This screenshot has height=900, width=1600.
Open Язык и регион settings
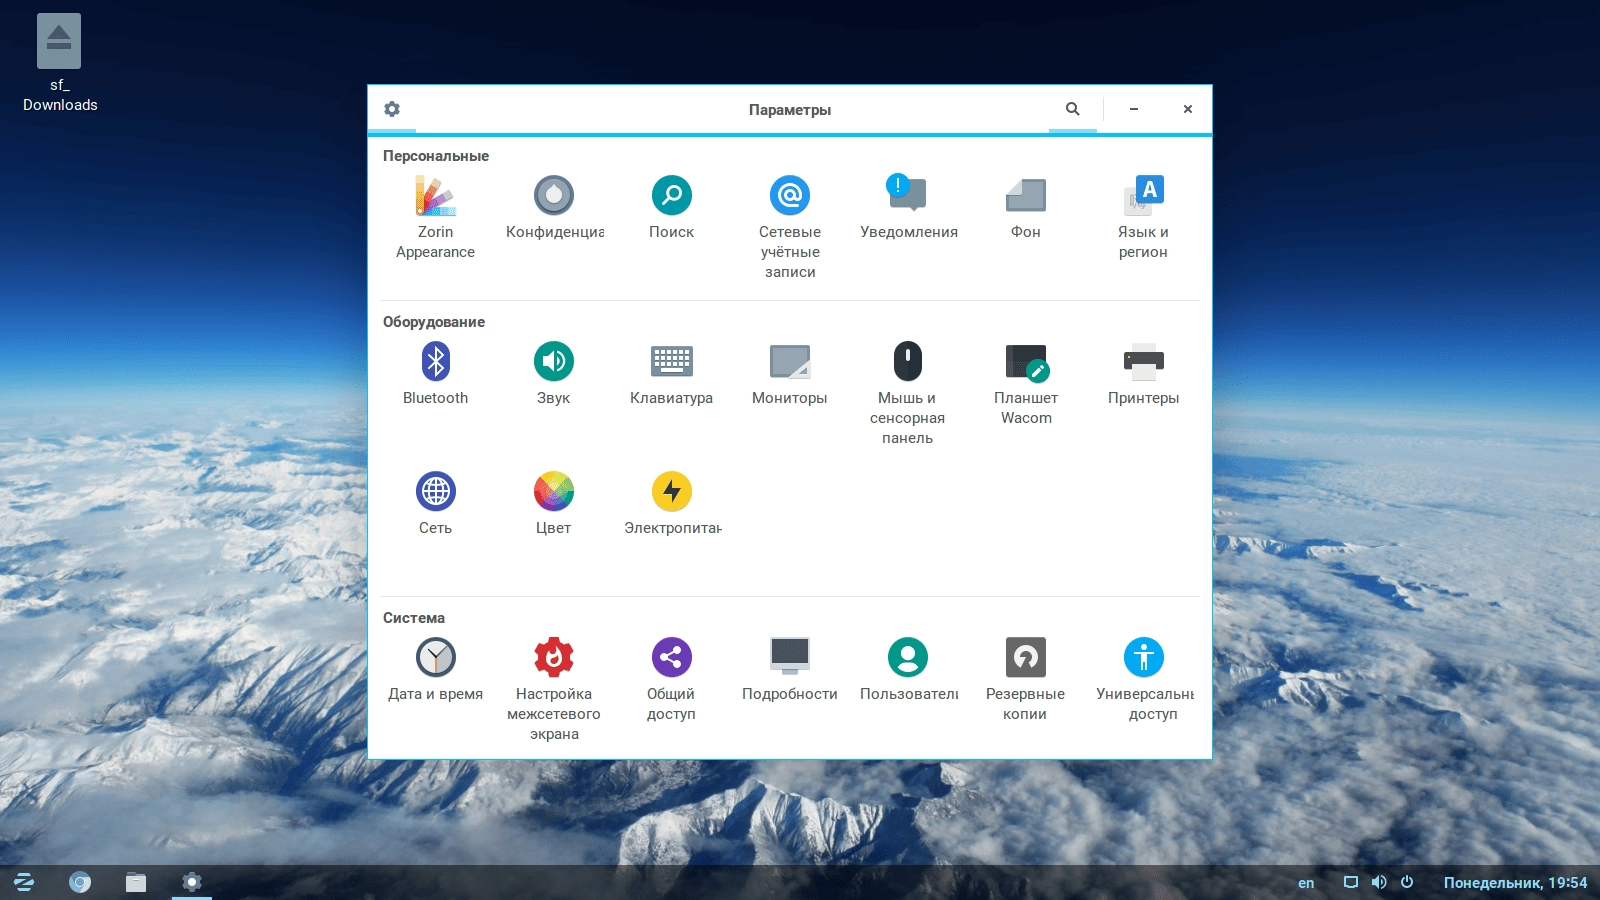(x=1144, y=217)
